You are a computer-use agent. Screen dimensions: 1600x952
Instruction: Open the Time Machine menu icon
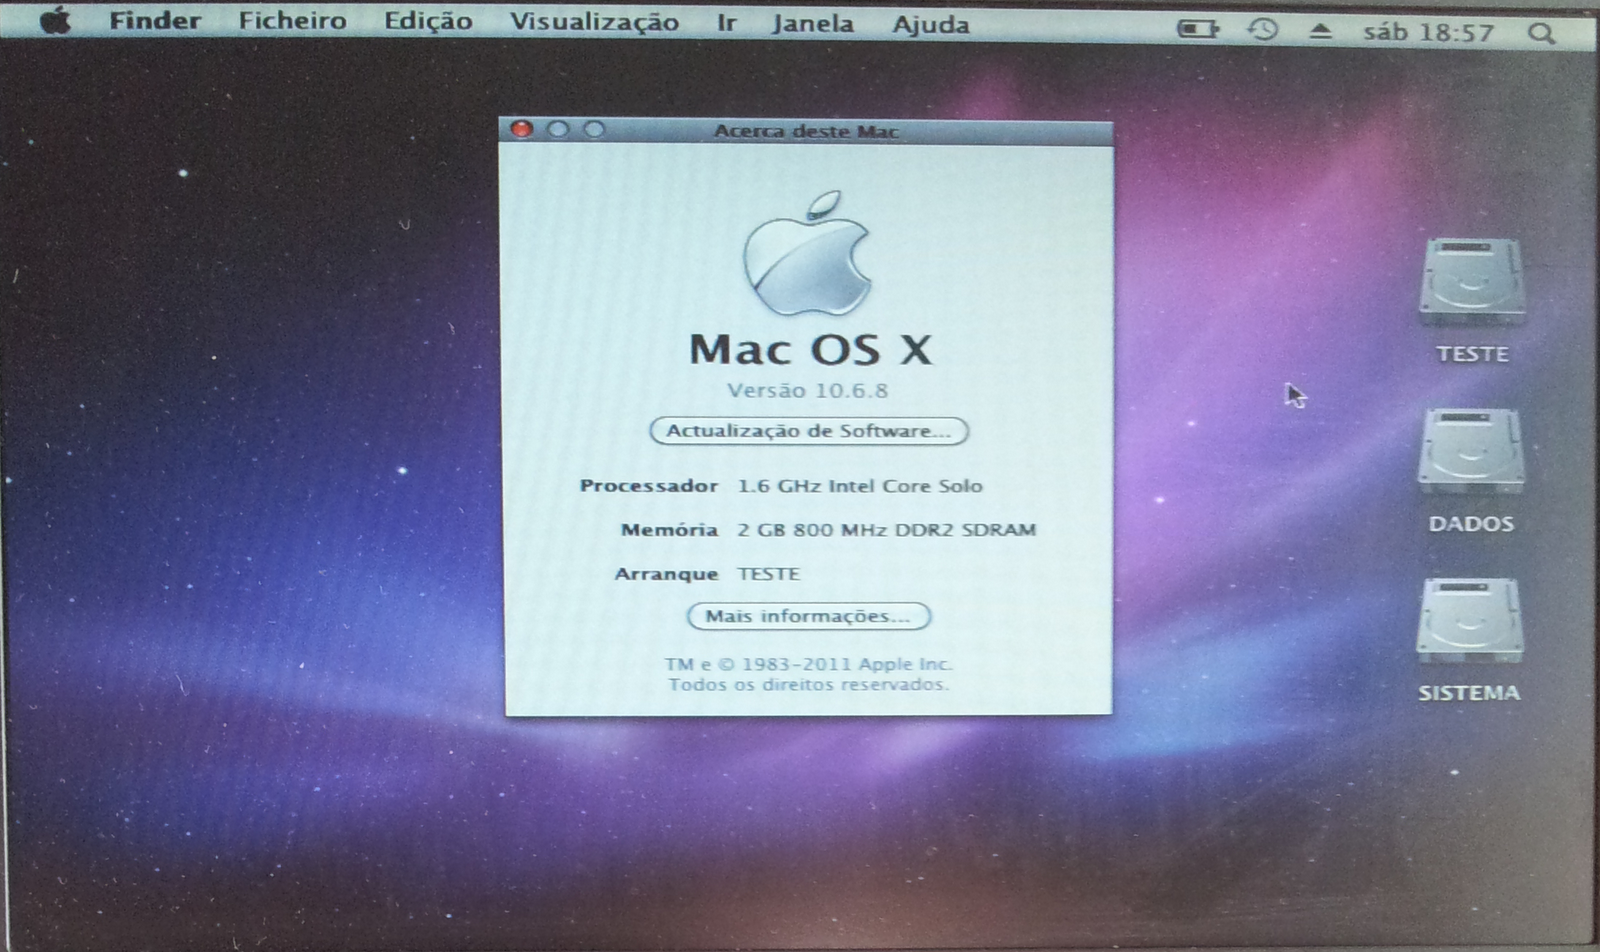click(1262, 30)
